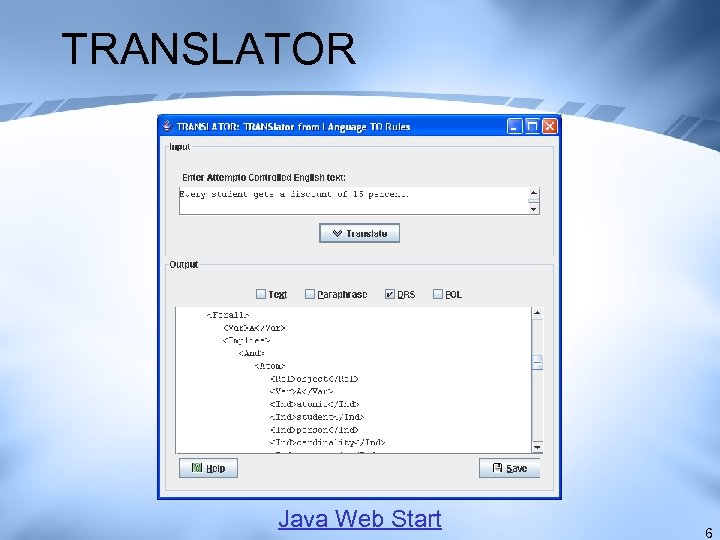Select the line "<Var>A</Var>" under Forall
This screenshot has width=720, height=540.
[254, 328]
